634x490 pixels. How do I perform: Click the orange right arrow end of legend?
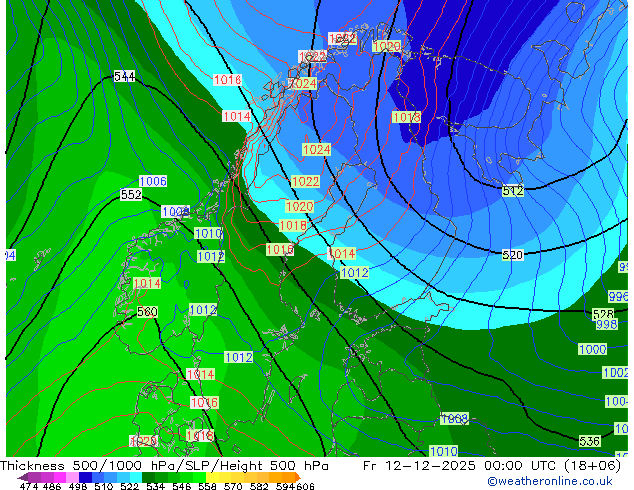point(298,478)
